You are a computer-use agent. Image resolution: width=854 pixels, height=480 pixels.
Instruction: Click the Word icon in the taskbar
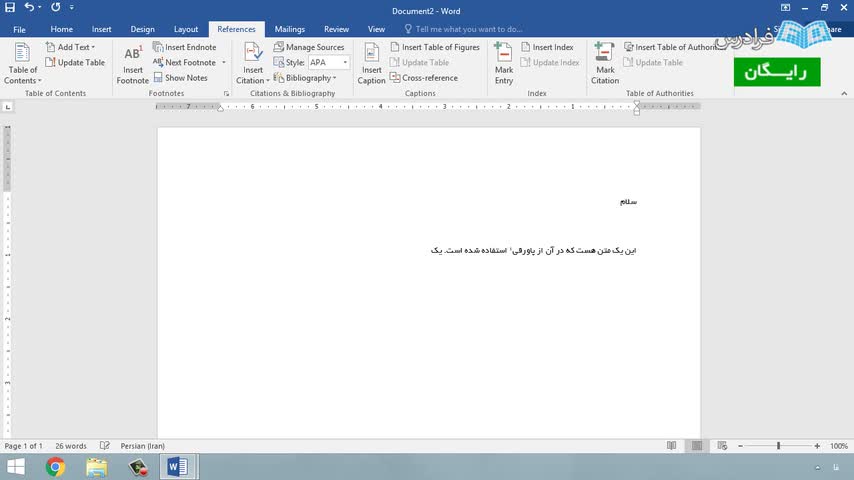point(179,467)
